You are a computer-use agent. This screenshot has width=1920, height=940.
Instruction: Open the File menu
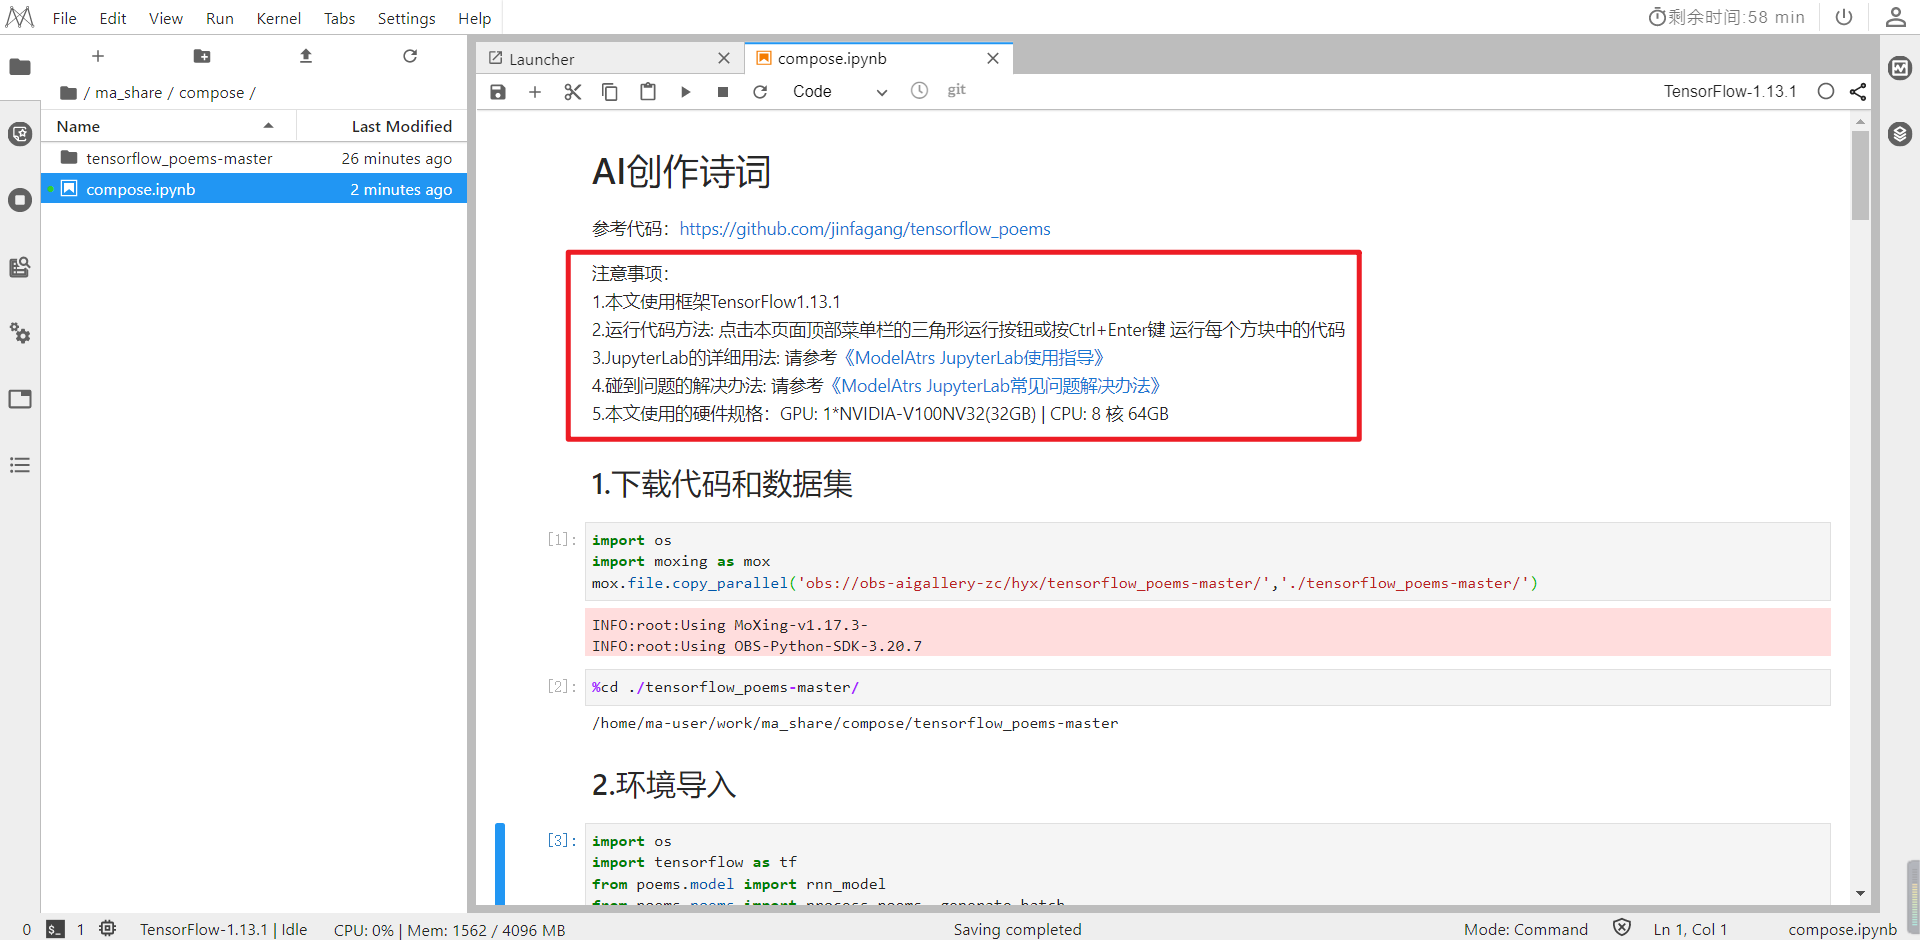(x=64, y=18)
